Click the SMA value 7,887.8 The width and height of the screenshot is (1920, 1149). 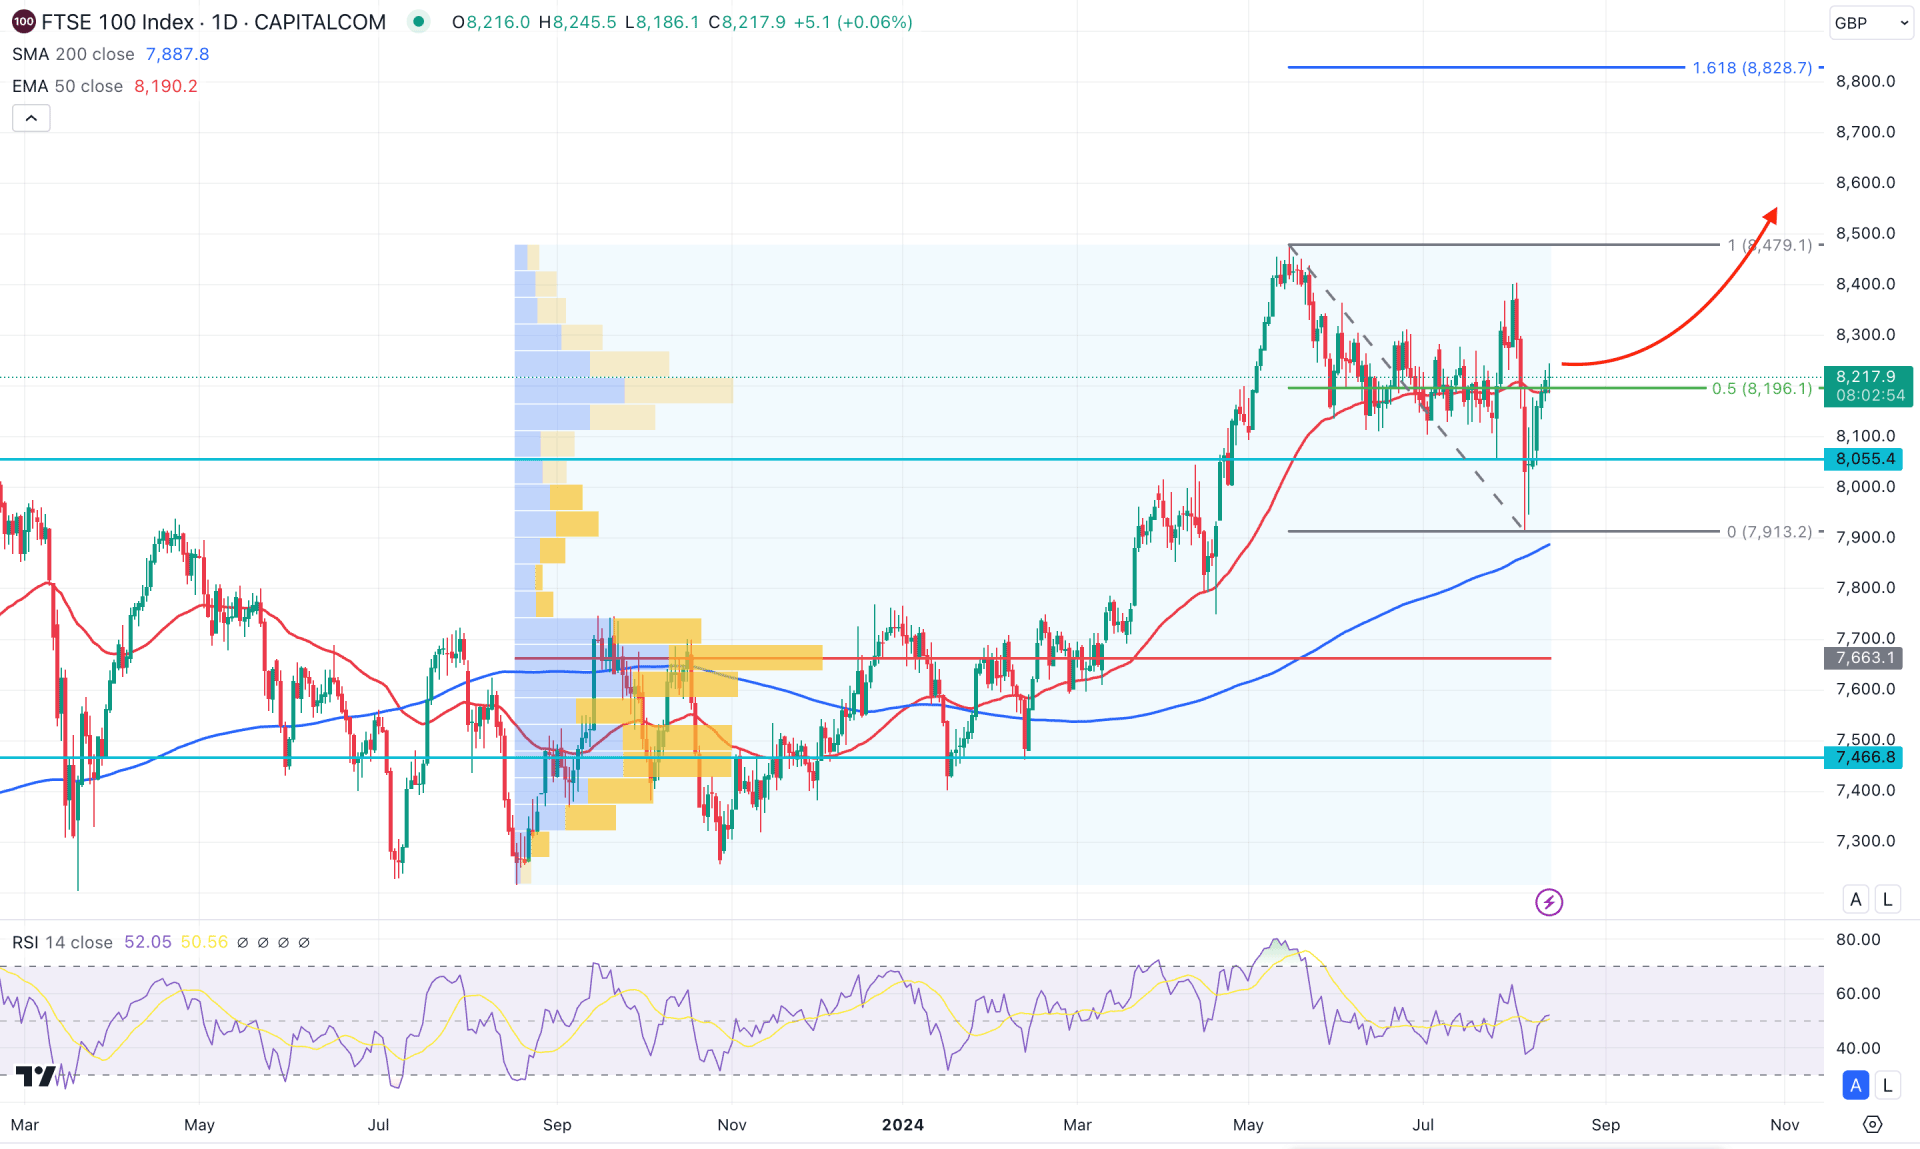(x=177, y=54)
